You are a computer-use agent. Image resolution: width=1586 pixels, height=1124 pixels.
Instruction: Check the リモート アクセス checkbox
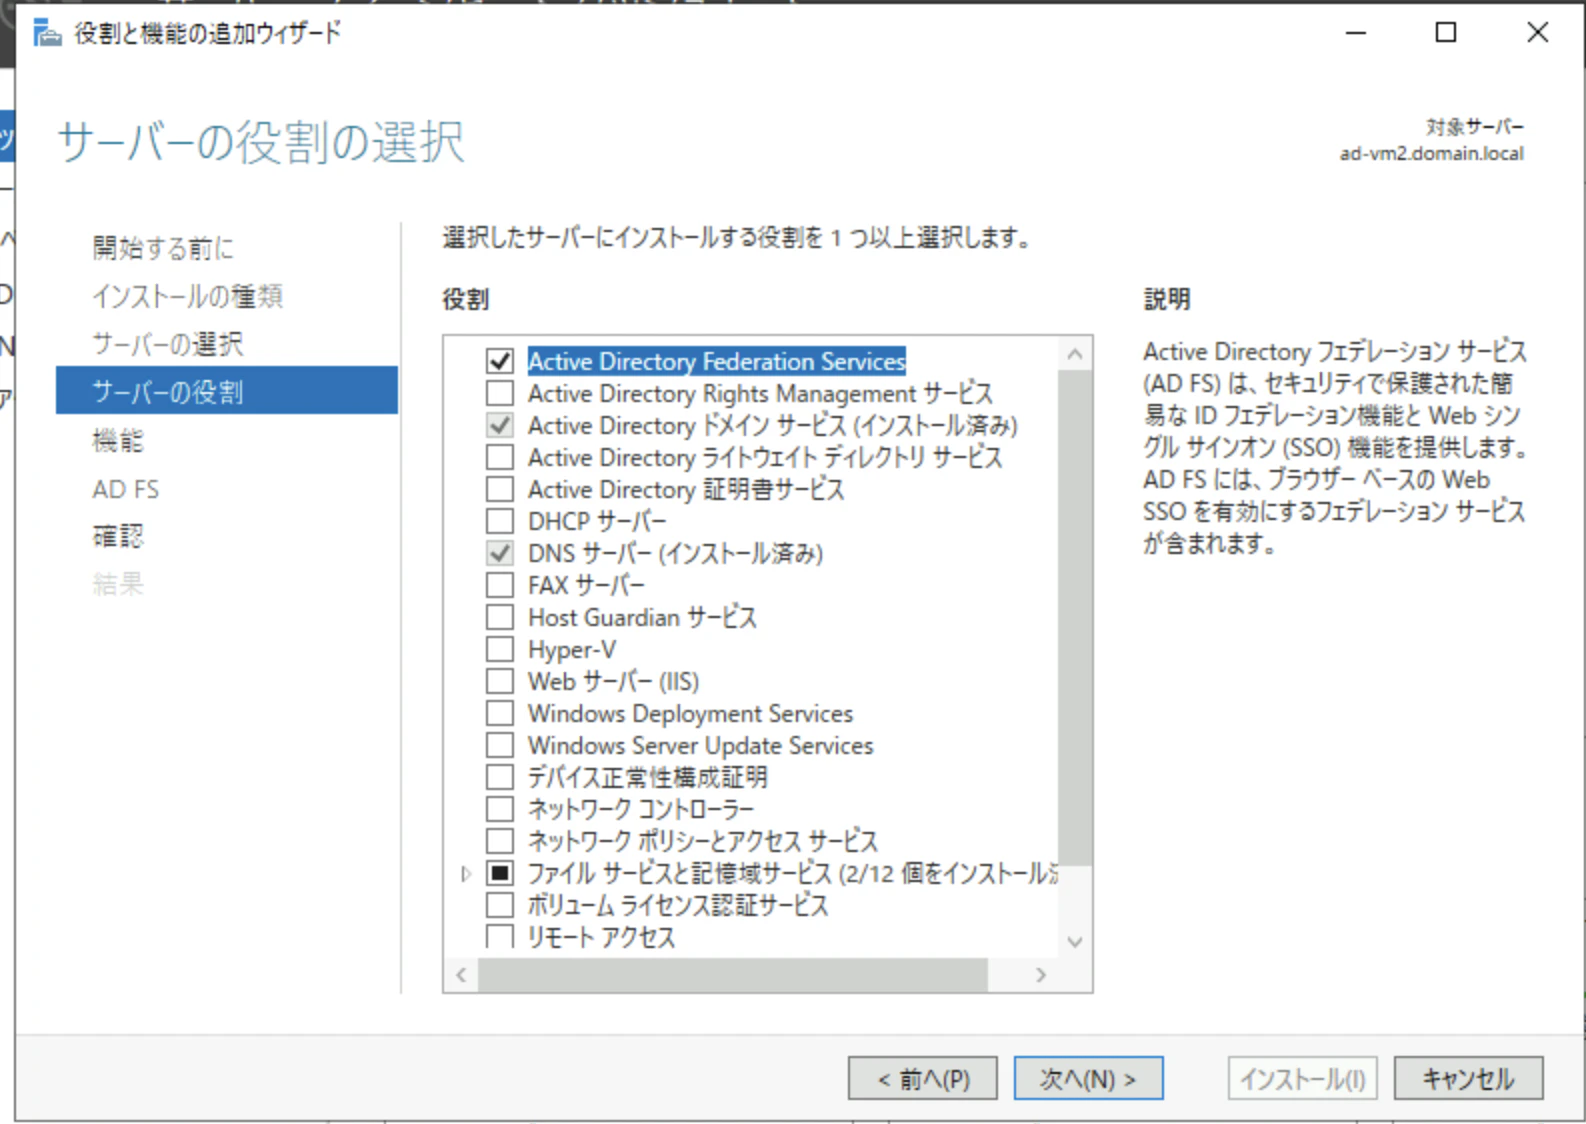(500, 936)
